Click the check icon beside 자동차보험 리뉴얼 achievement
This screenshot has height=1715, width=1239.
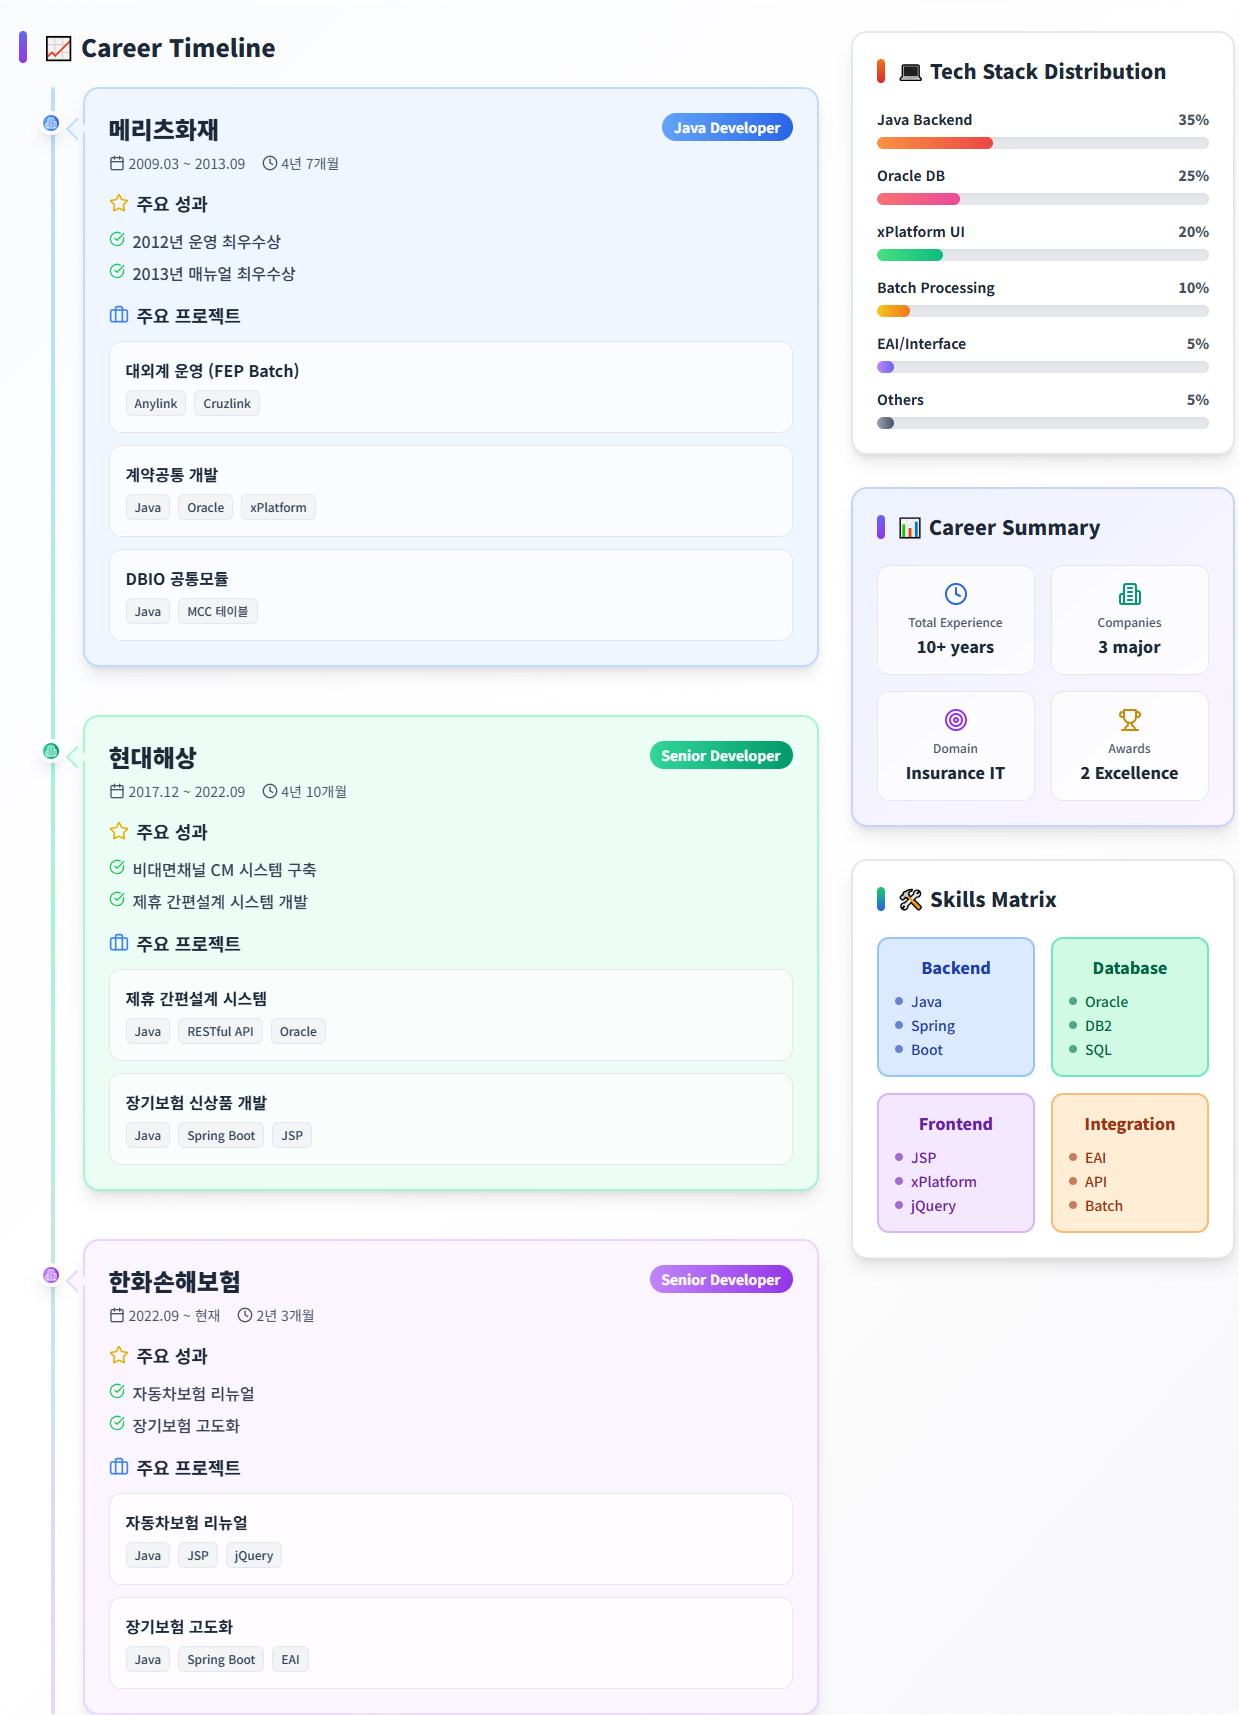click(x=117, y=1392)
